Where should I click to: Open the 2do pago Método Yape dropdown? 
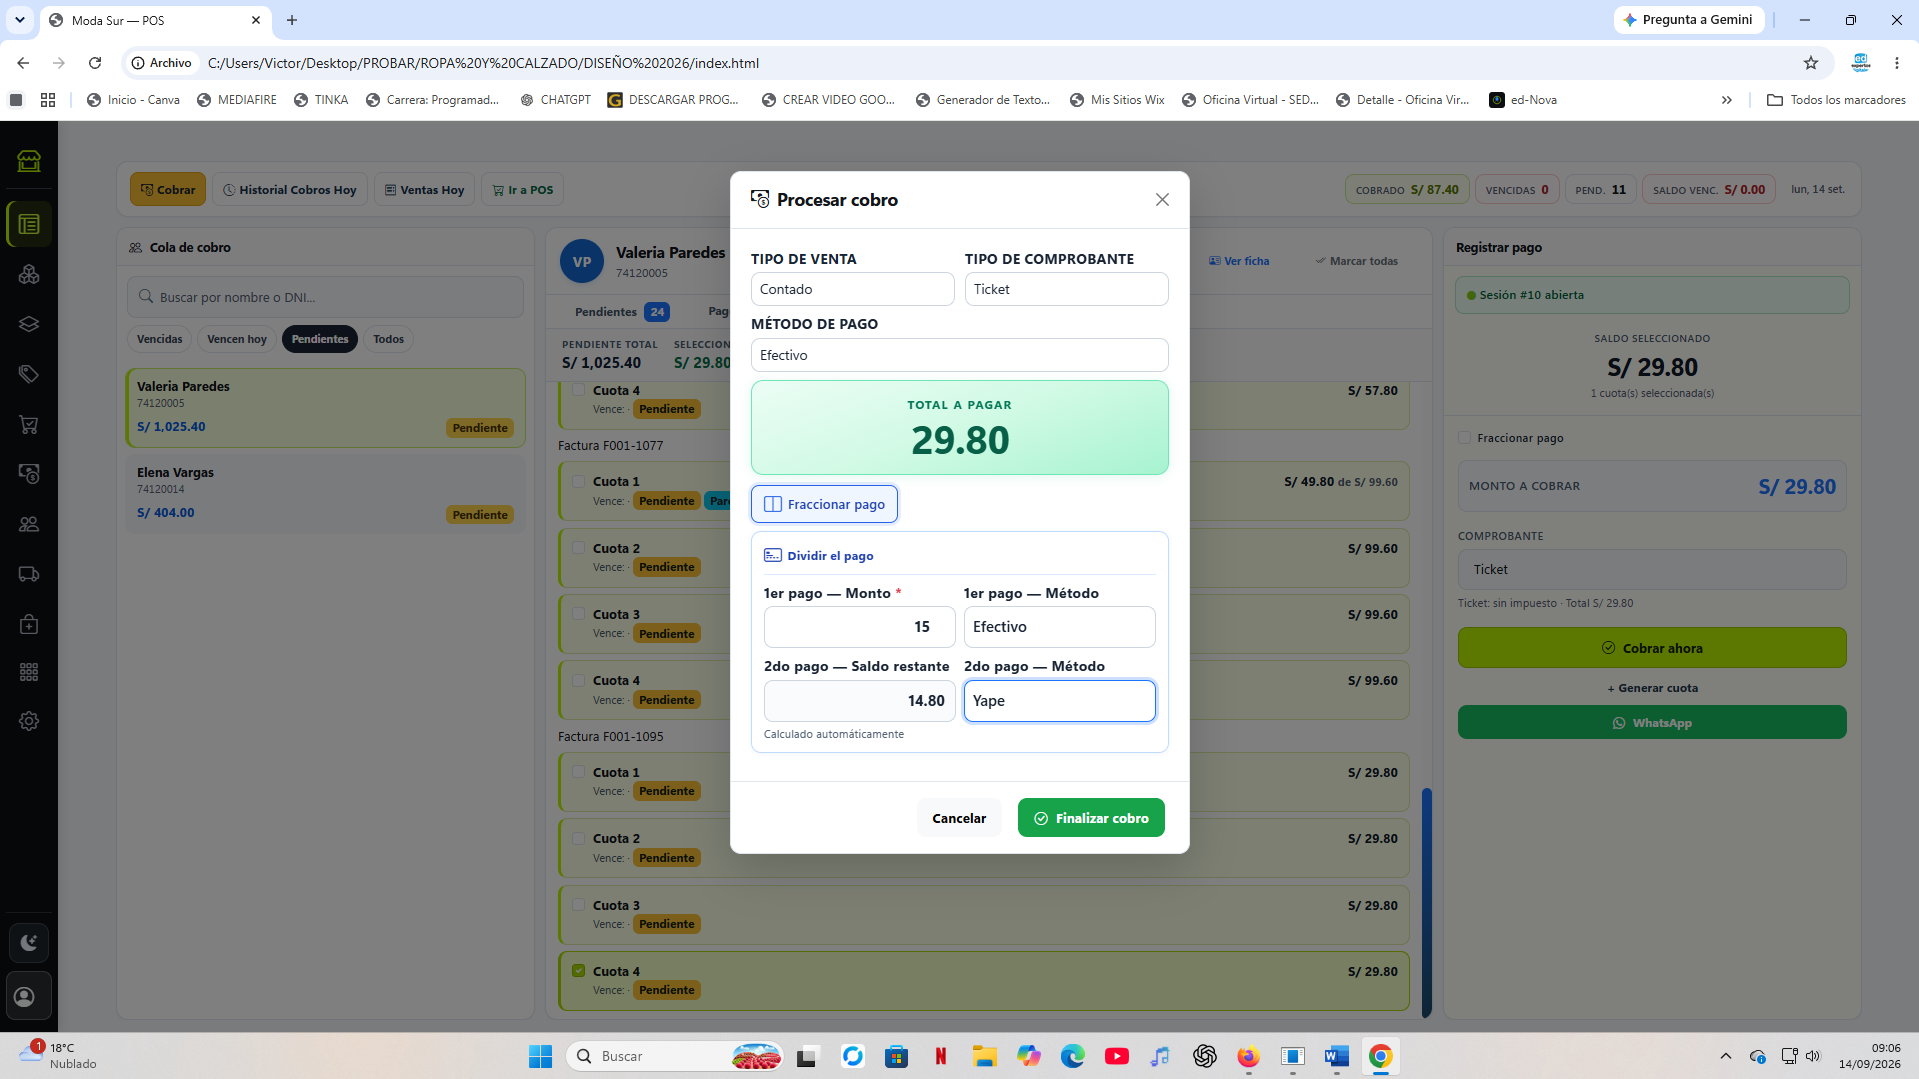[x=1059, y=701]
